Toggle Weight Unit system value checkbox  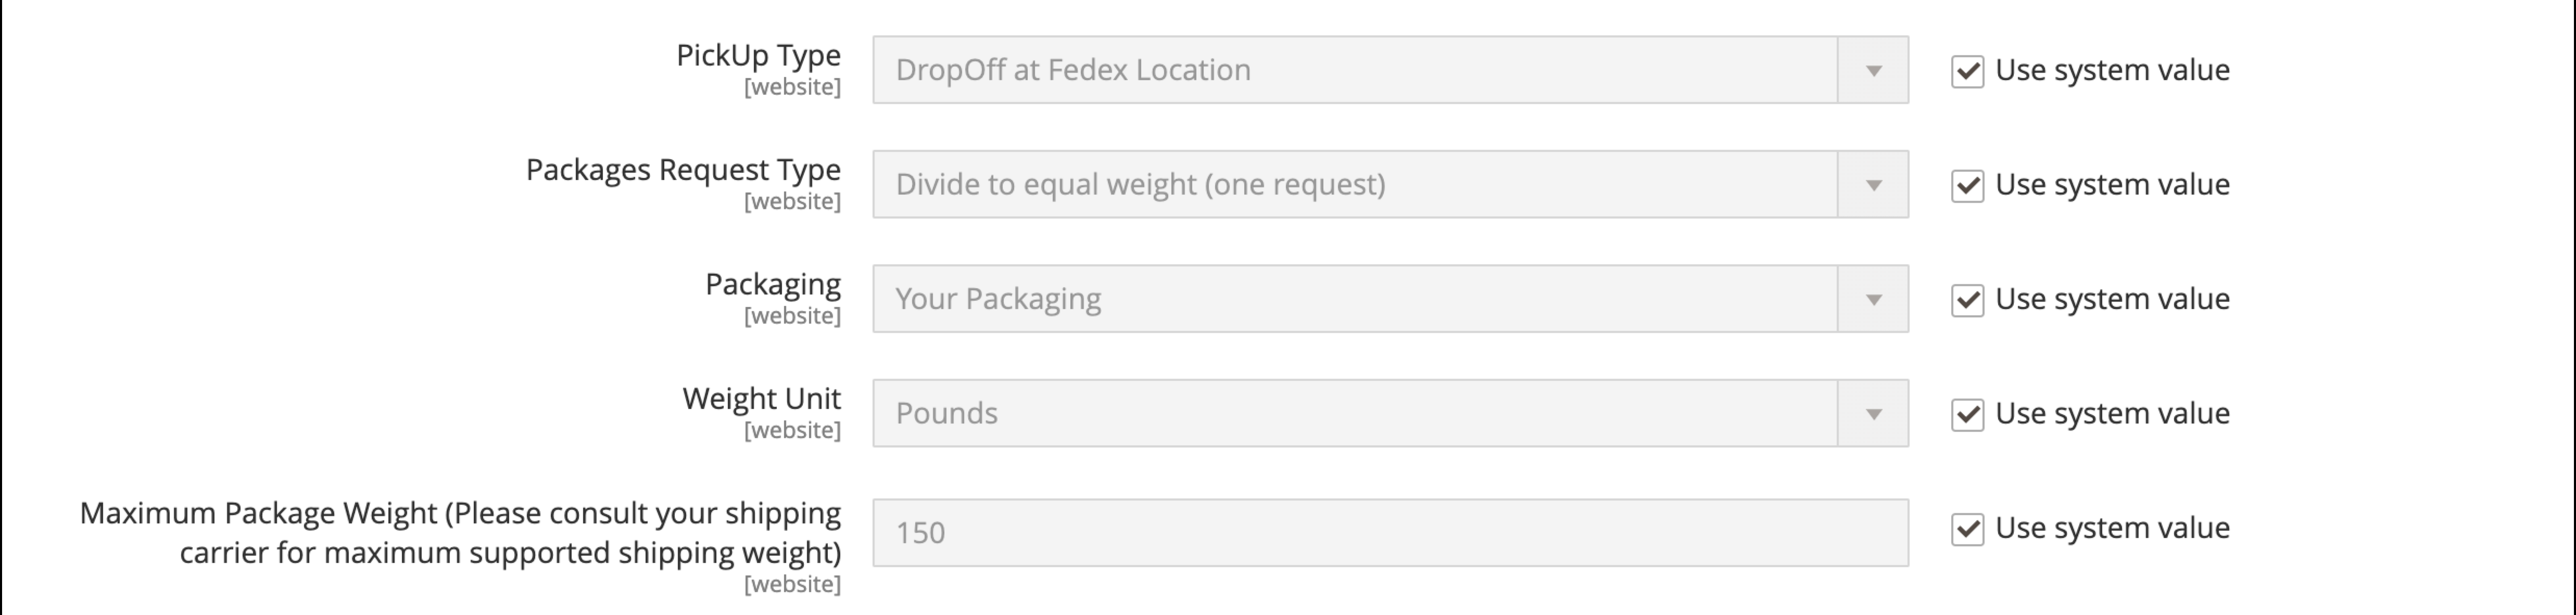tap(1967, 414)
